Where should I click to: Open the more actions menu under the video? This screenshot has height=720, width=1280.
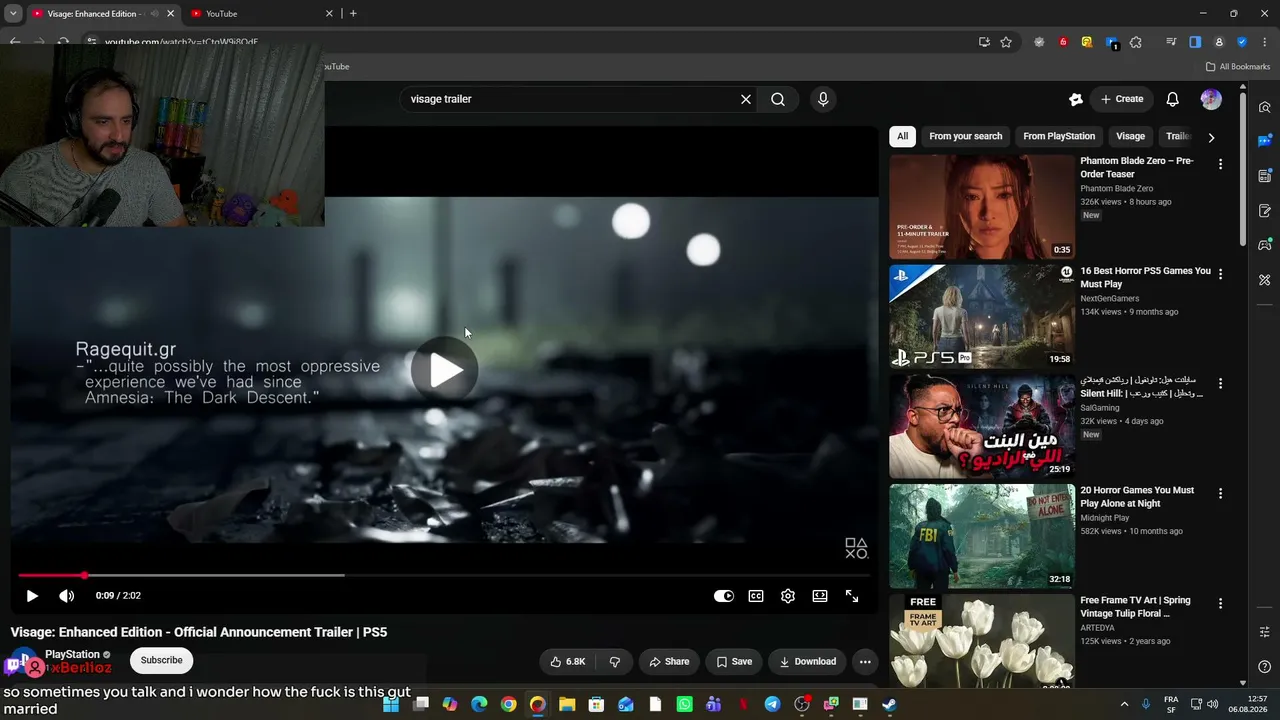click(x=865, y=661)
